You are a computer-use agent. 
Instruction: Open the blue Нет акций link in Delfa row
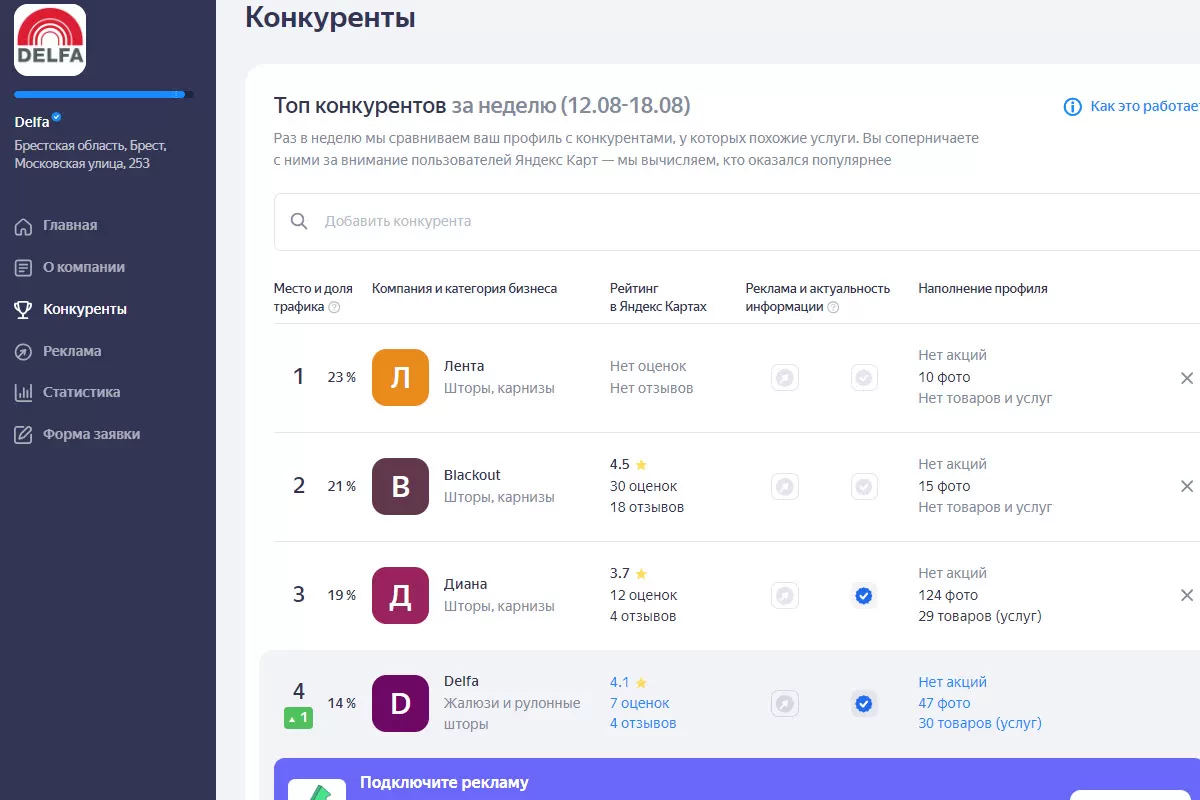coord(952,682)
